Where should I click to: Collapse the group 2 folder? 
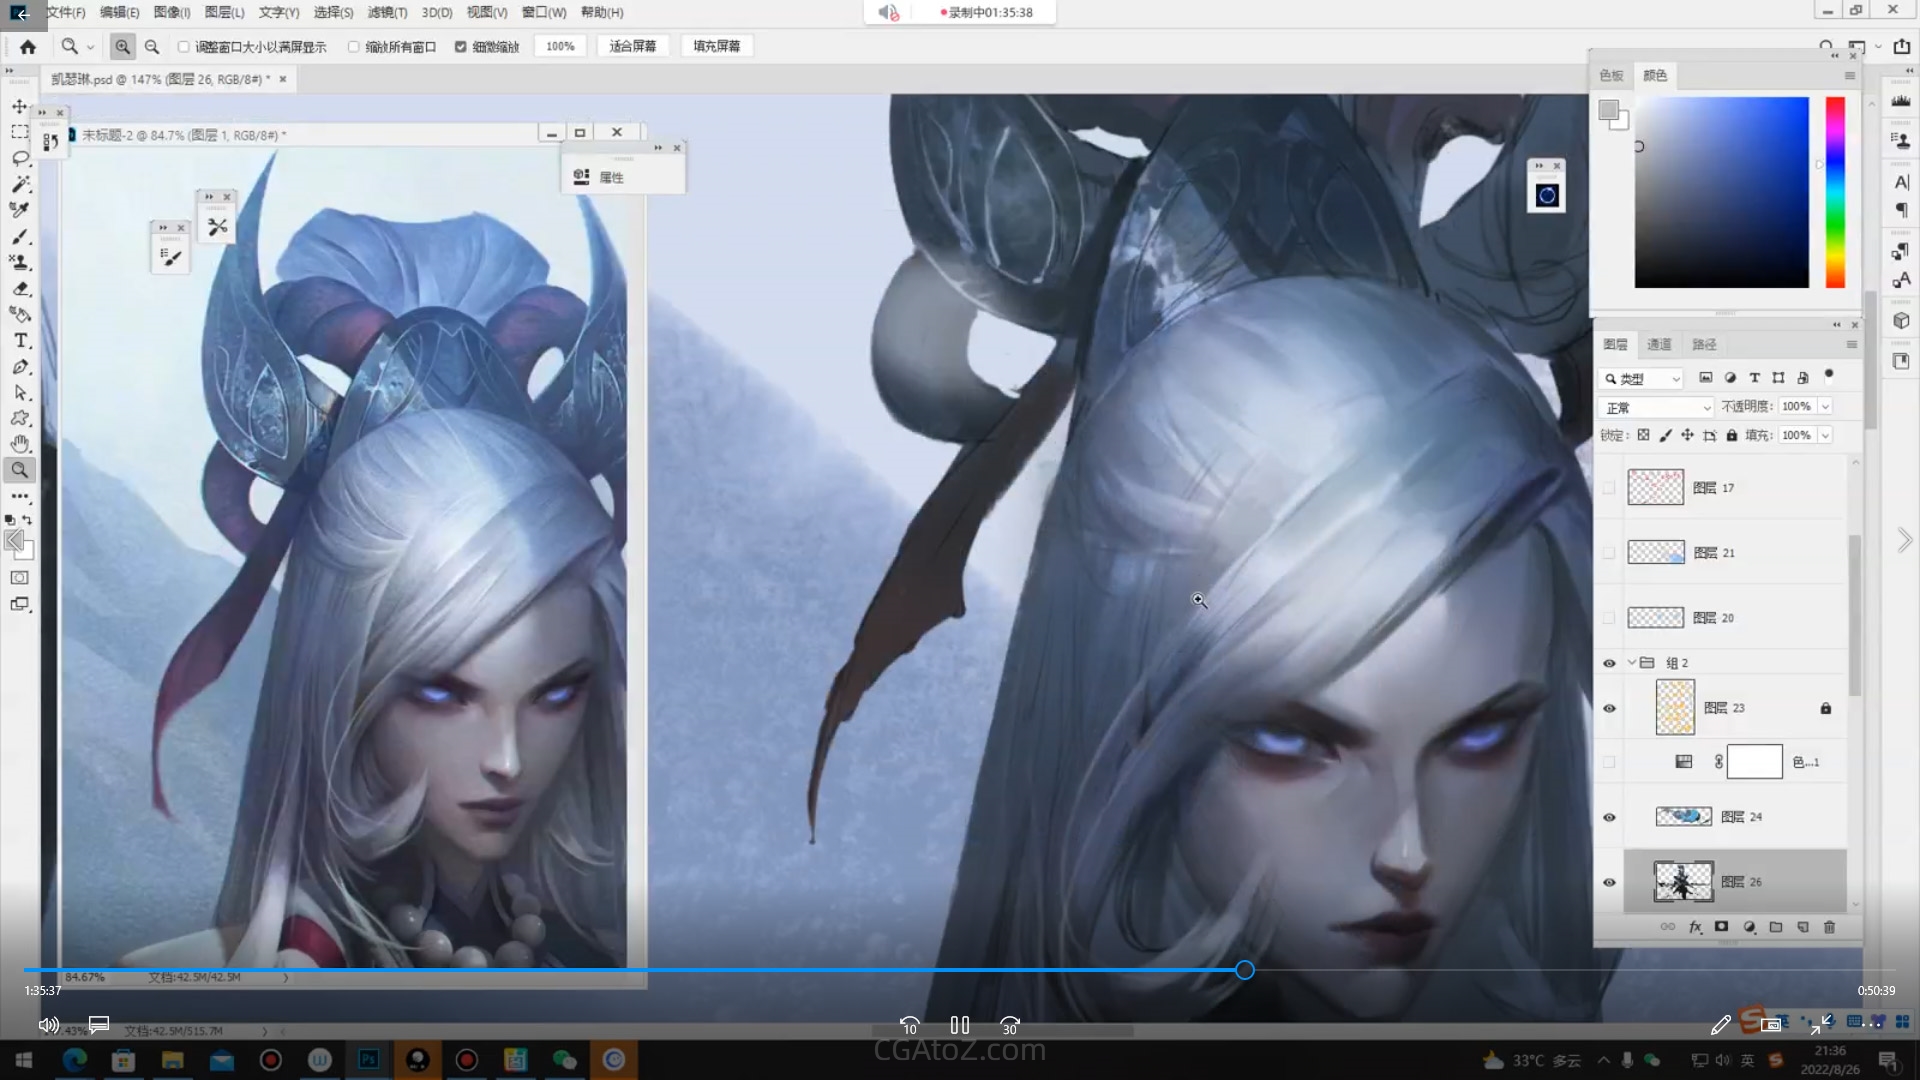pyautogui.click(x=1632, y=662)
